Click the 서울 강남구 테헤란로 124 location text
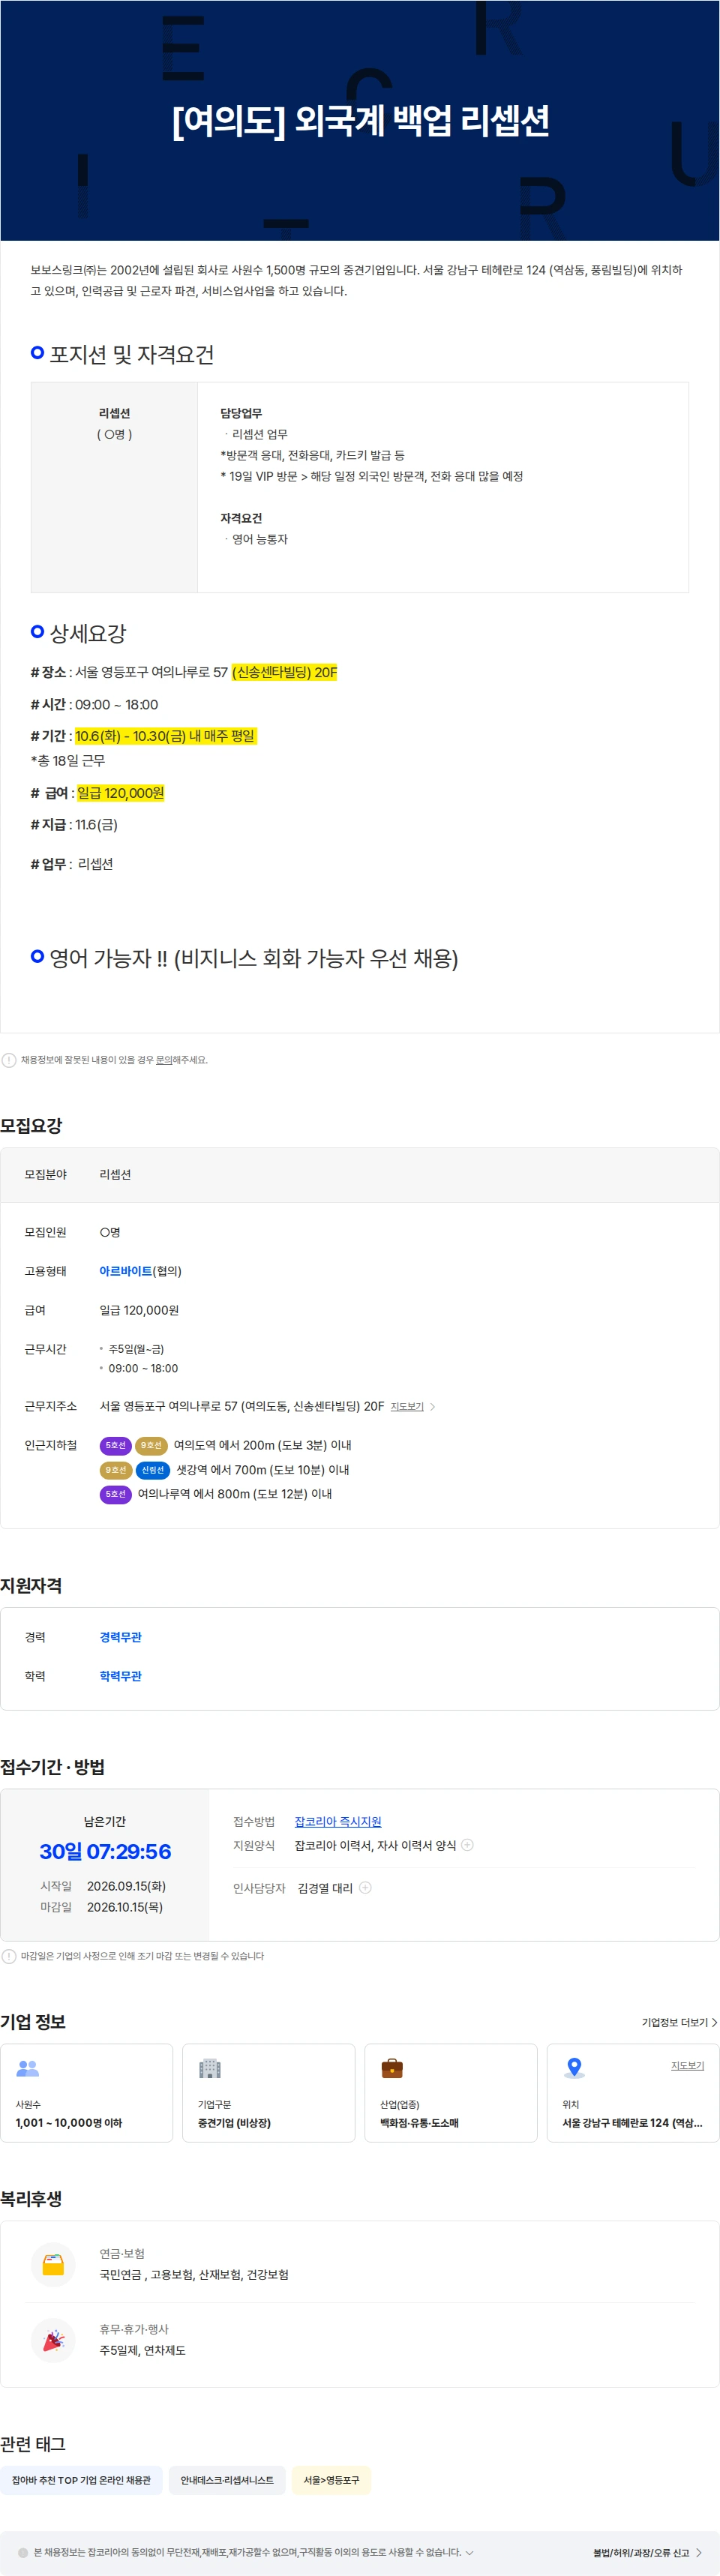Screen dimensions: 720x2576 click(632, 2122)
